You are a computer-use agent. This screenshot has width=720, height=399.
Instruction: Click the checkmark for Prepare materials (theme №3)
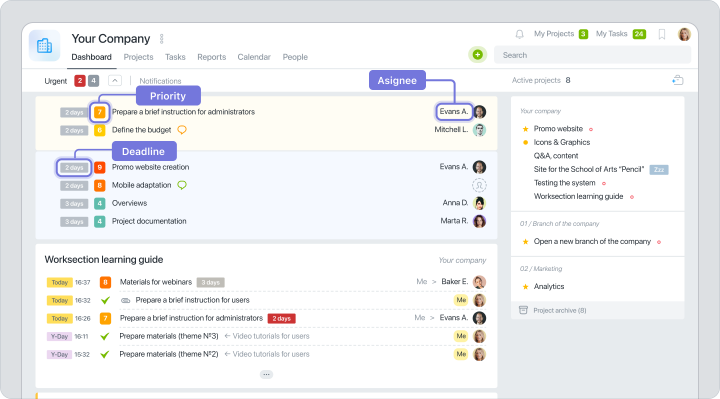pyautogui.click(x=105, y=337)
